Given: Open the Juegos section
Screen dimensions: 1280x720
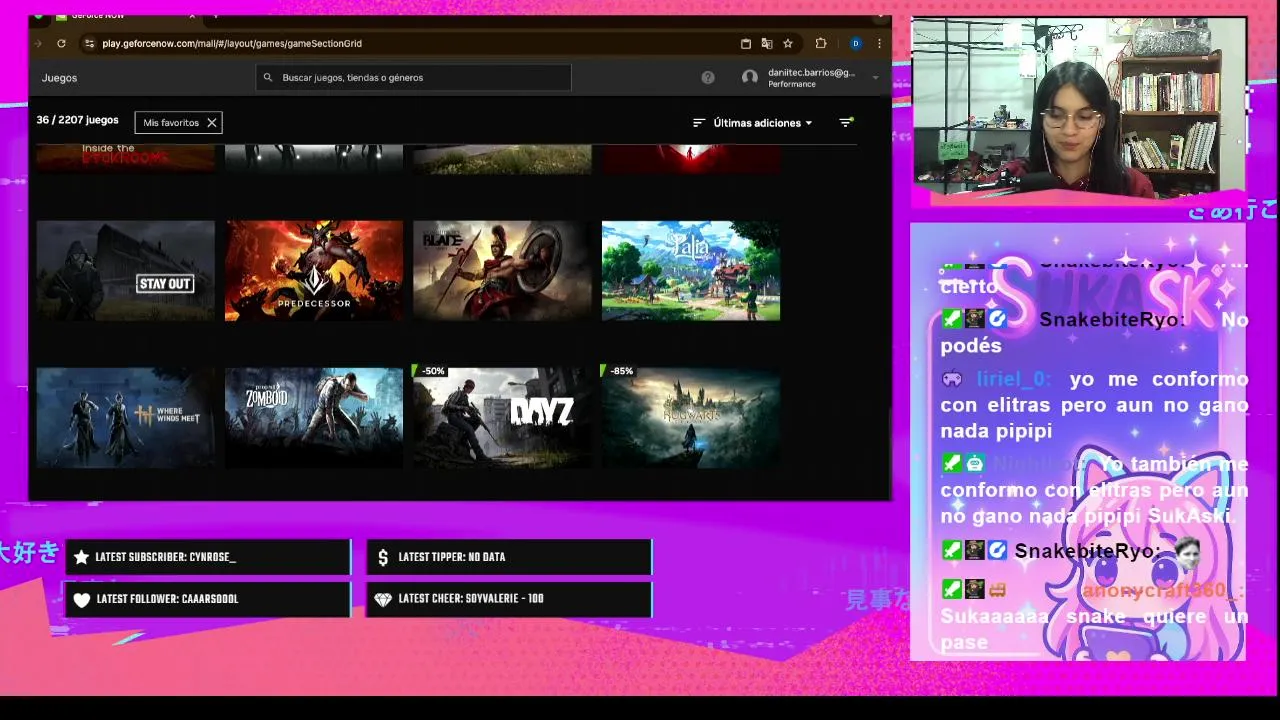Looking at the screenshot, I should tap(59, 77).
